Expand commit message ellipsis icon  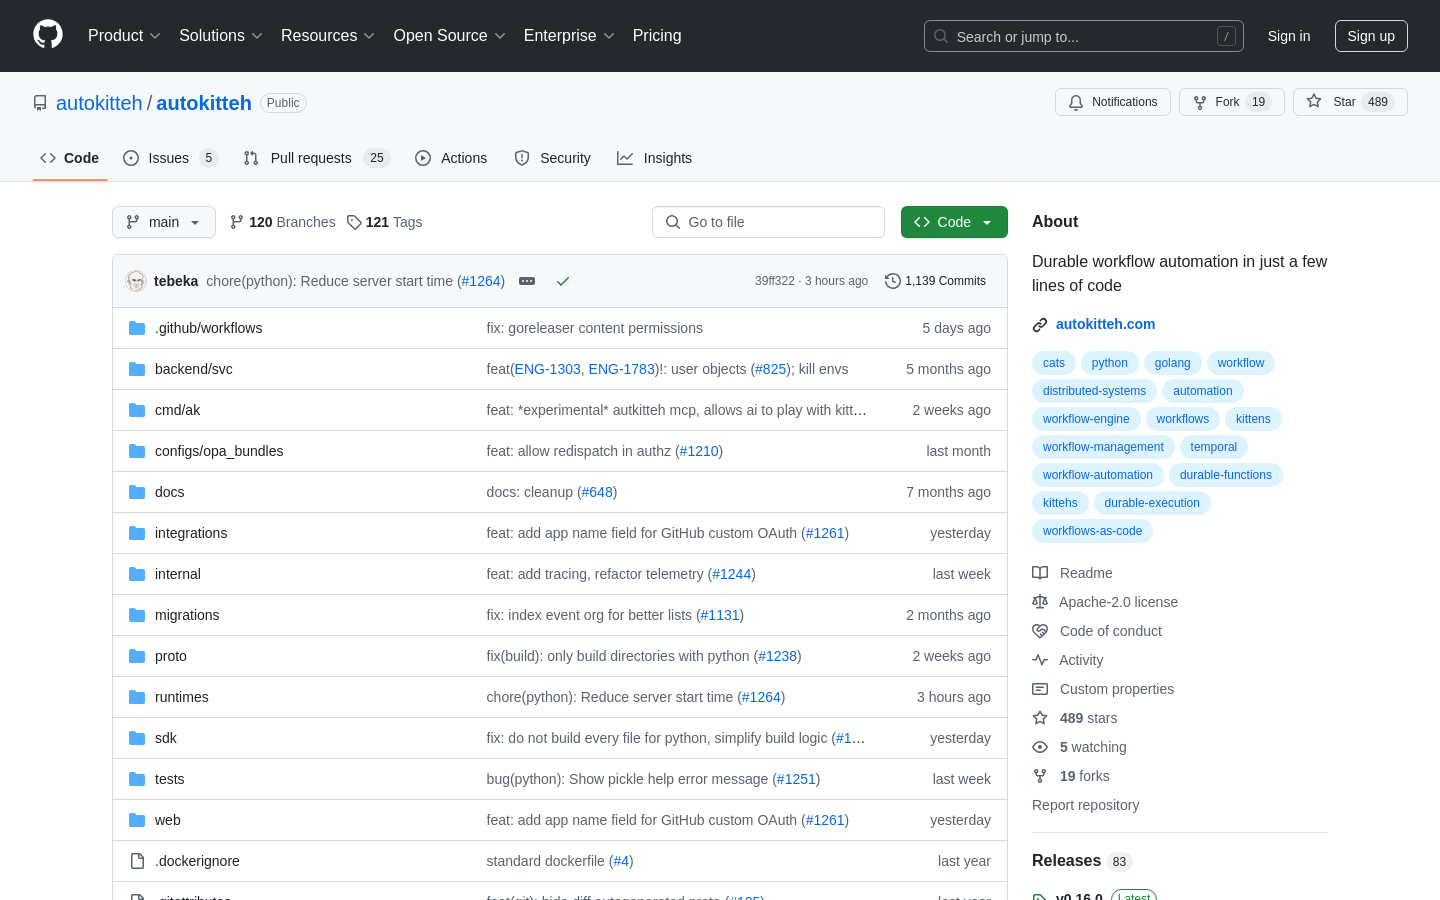pos(527,281)
